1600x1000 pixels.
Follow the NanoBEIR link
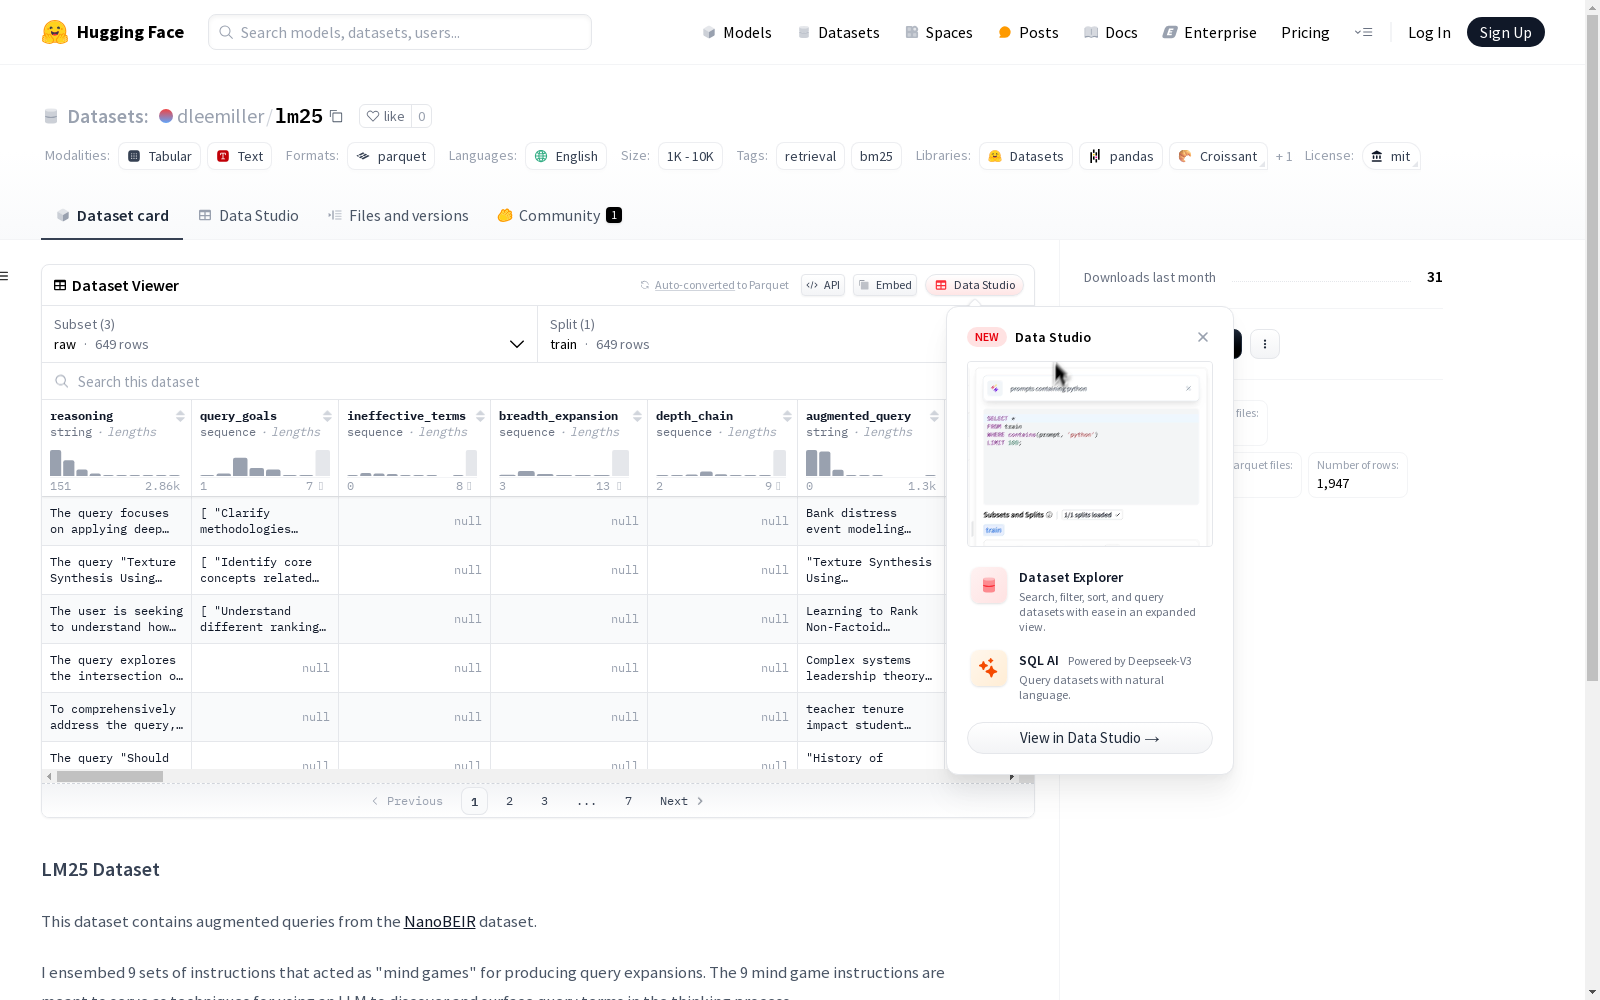click(x=440, y=921)
